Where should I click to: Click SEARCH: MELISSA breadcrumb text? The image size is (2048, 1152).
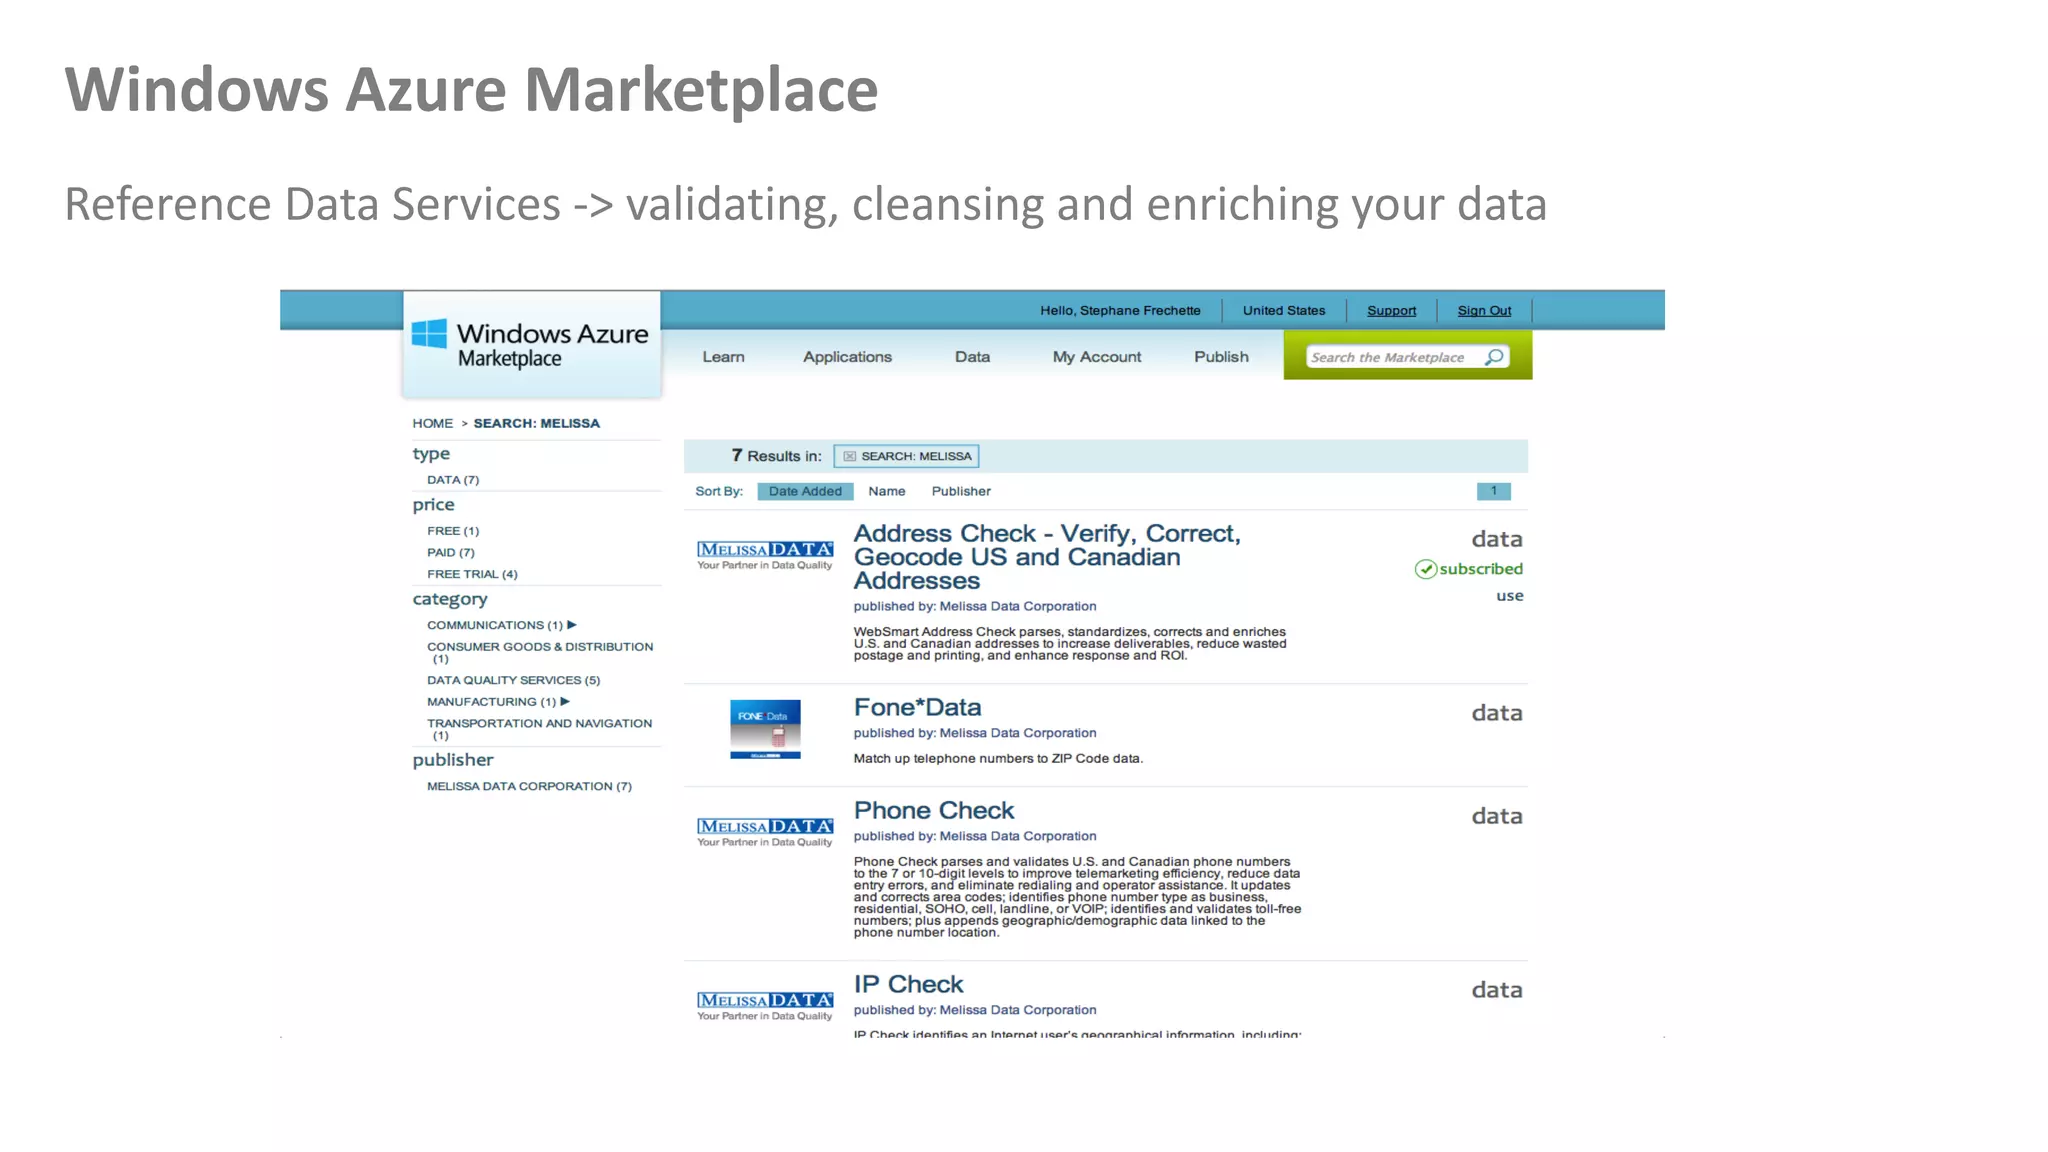(536, 424)
